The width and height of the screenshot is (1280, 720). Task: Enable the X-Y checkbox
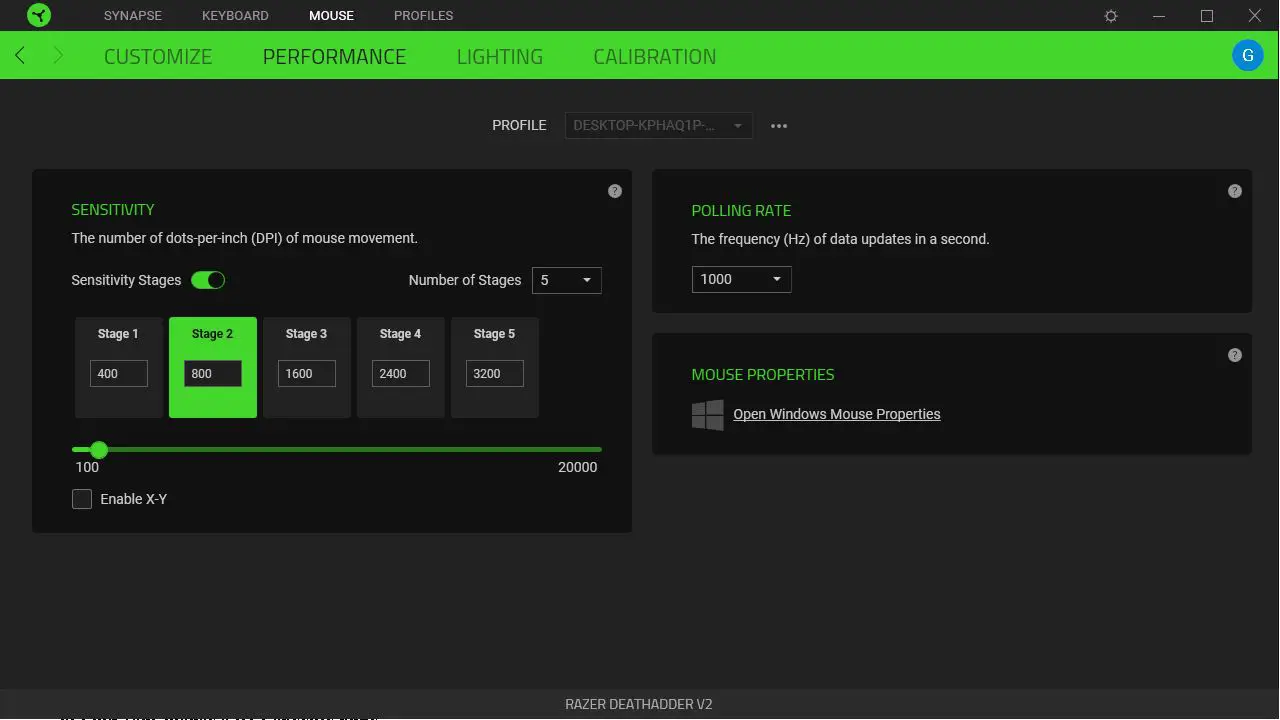pyautogui.click(x=82, y=498)
